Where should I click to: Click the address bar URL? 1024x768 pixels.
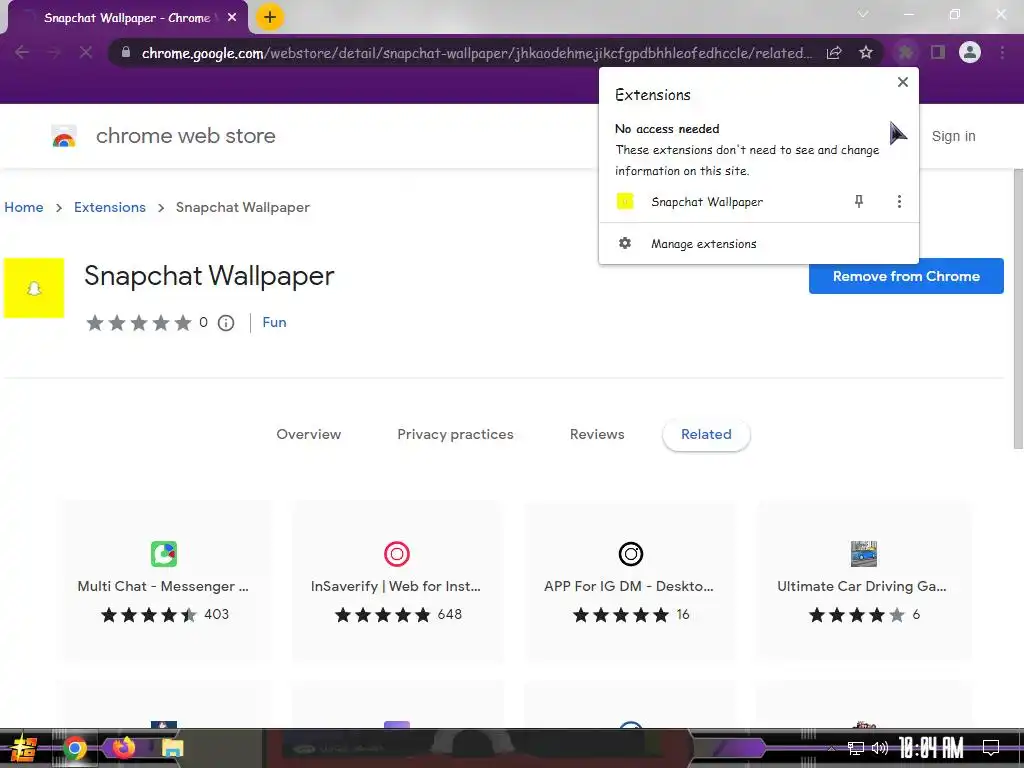477,53
